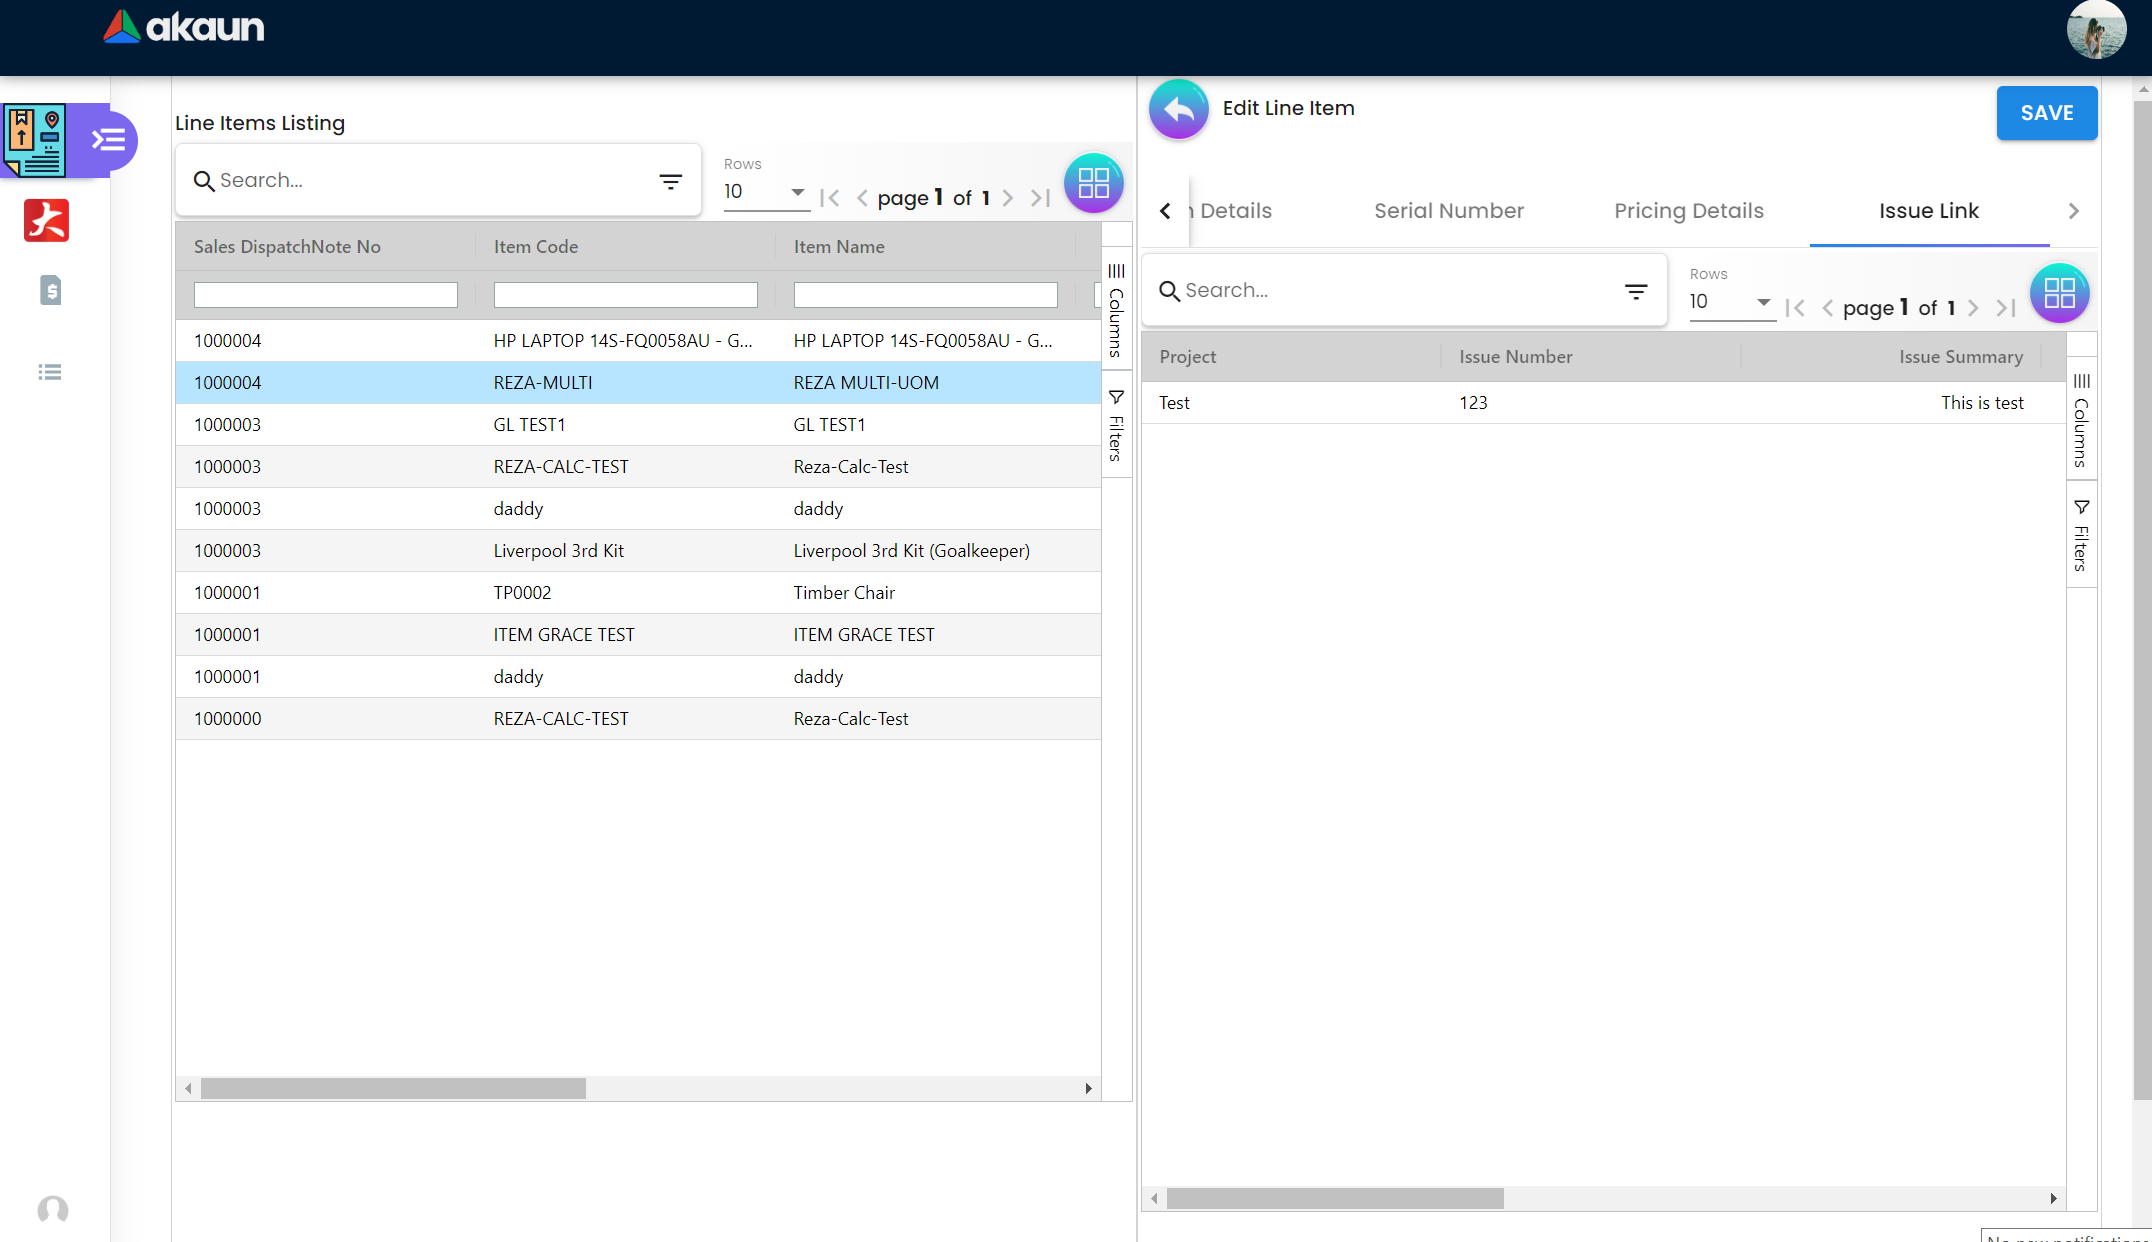Click horizontal scrollbar under Line Items grid
Viewport: 2152px width, 1242px height.
(x=393, y=1088)
